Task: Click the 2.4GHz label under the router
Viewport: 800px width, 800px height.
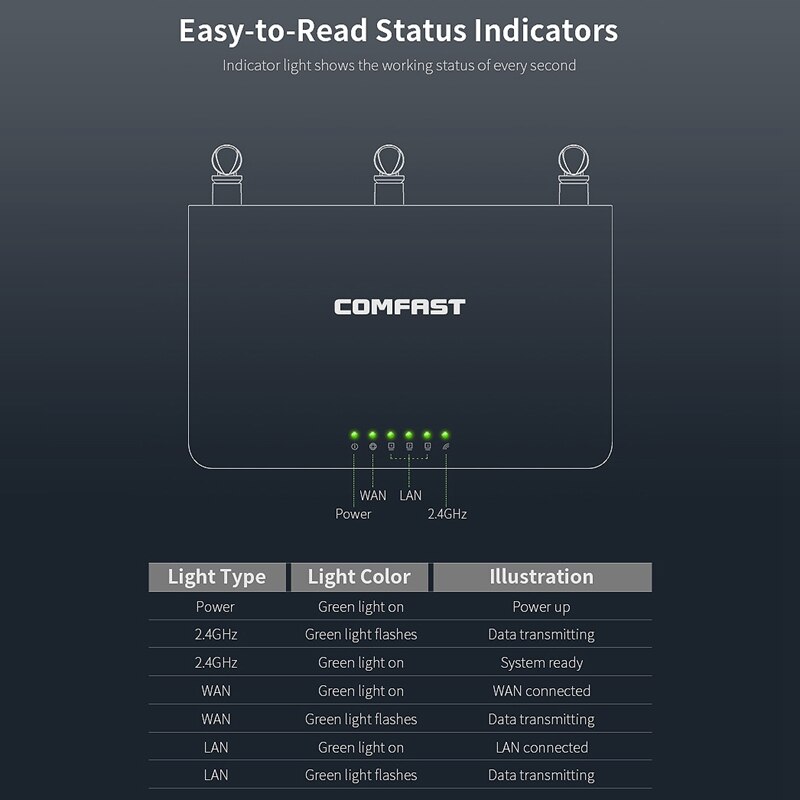Action: 447,514
